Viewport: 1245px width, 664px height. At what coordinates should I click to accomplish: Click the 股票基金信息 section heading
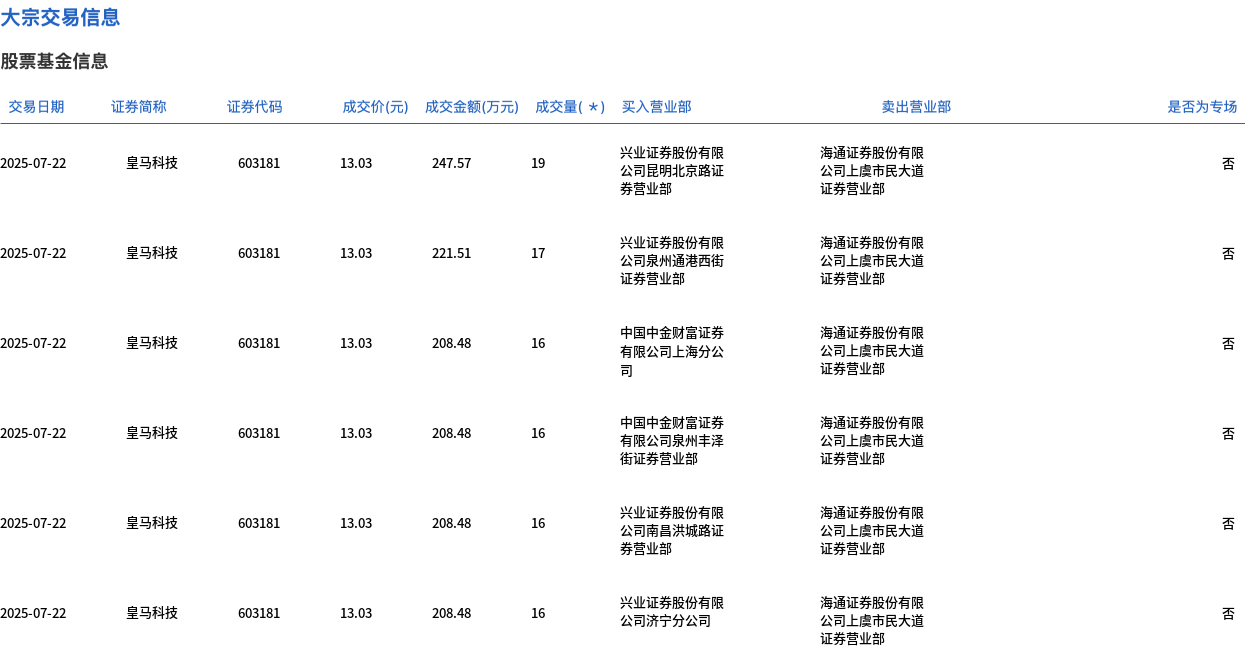coord(54,61)
